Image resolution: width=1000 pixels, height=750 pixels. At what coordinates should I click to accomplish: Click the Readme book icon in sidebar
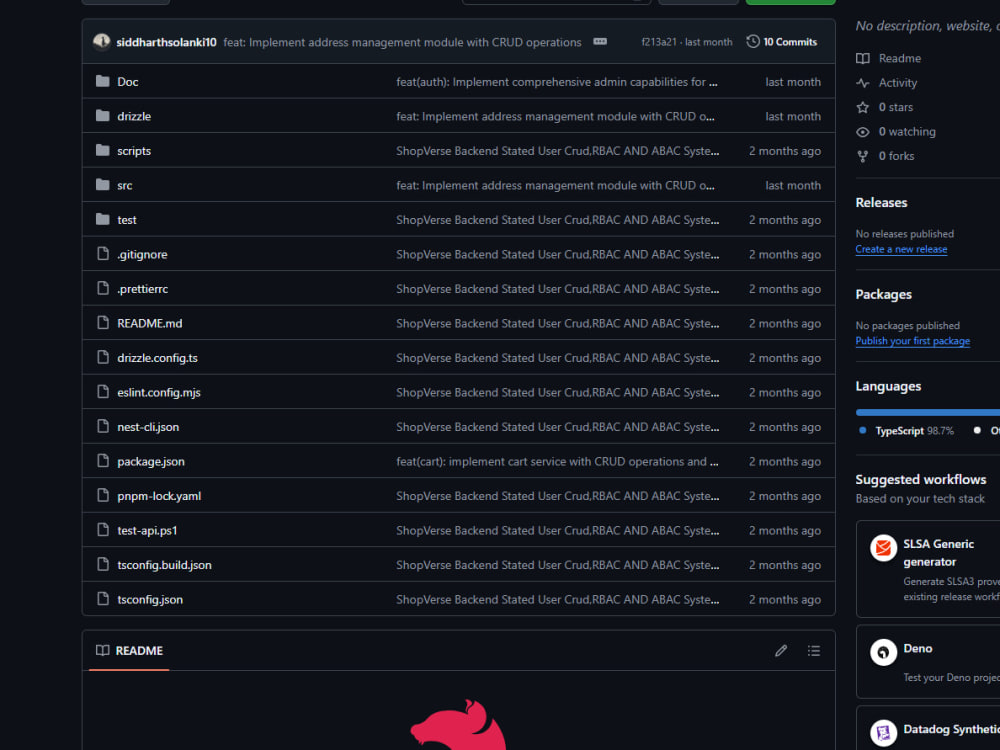863,58
